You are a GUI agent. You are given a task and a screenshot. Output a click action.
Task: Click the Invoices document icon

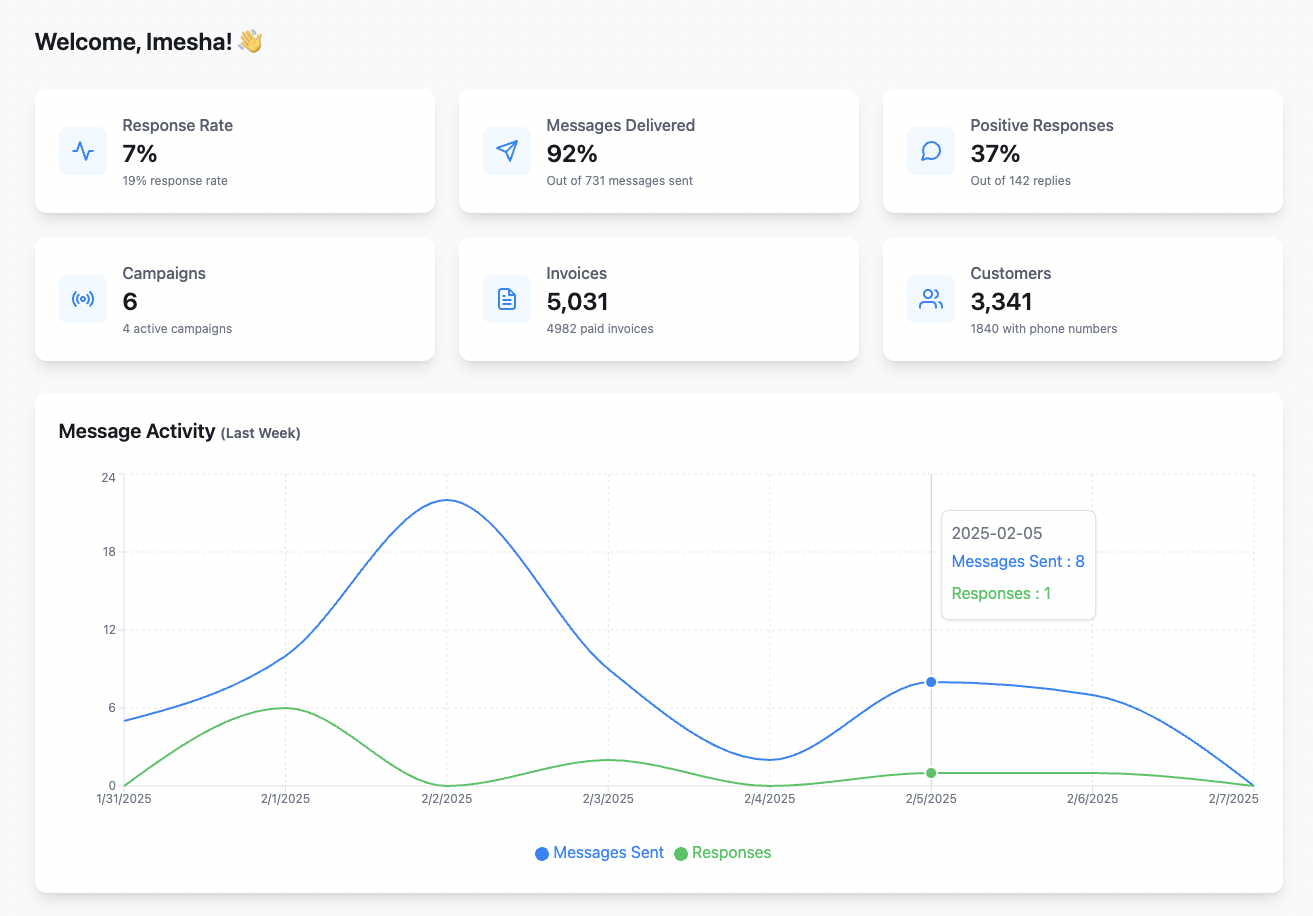507,298
